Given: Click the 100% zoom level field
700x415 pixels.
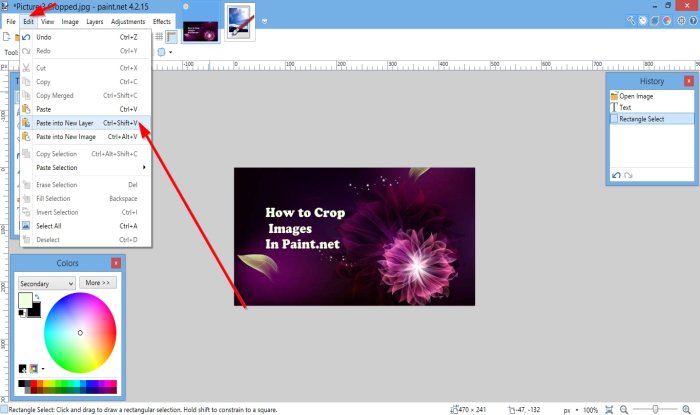Looking at the screenshot, I should tap(590, 410).
